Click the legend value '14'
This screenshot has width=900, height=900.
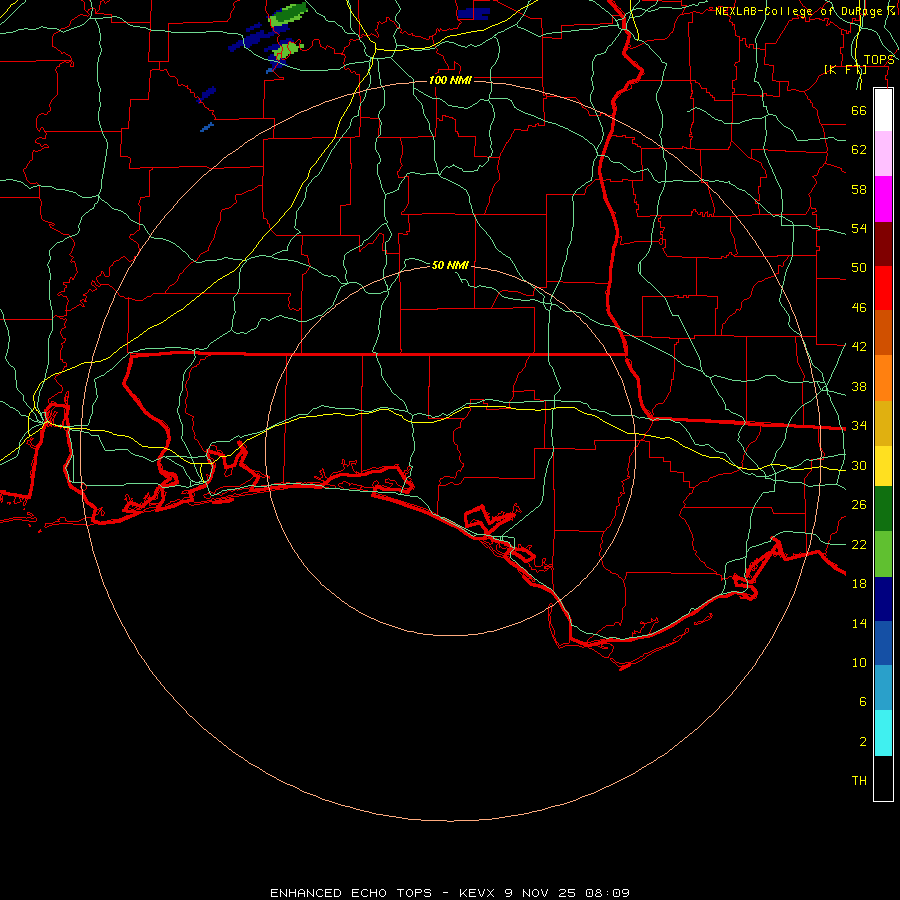859,623
